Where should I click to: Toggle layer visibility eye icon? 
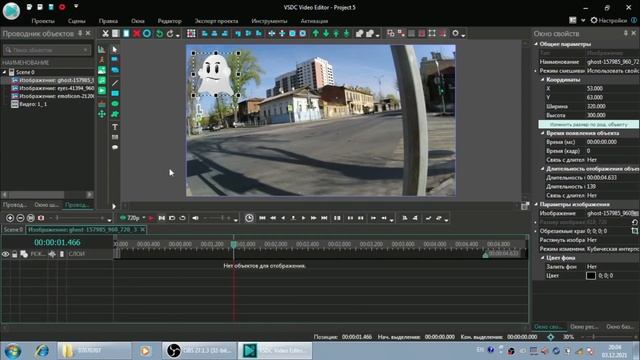(5, 254)
